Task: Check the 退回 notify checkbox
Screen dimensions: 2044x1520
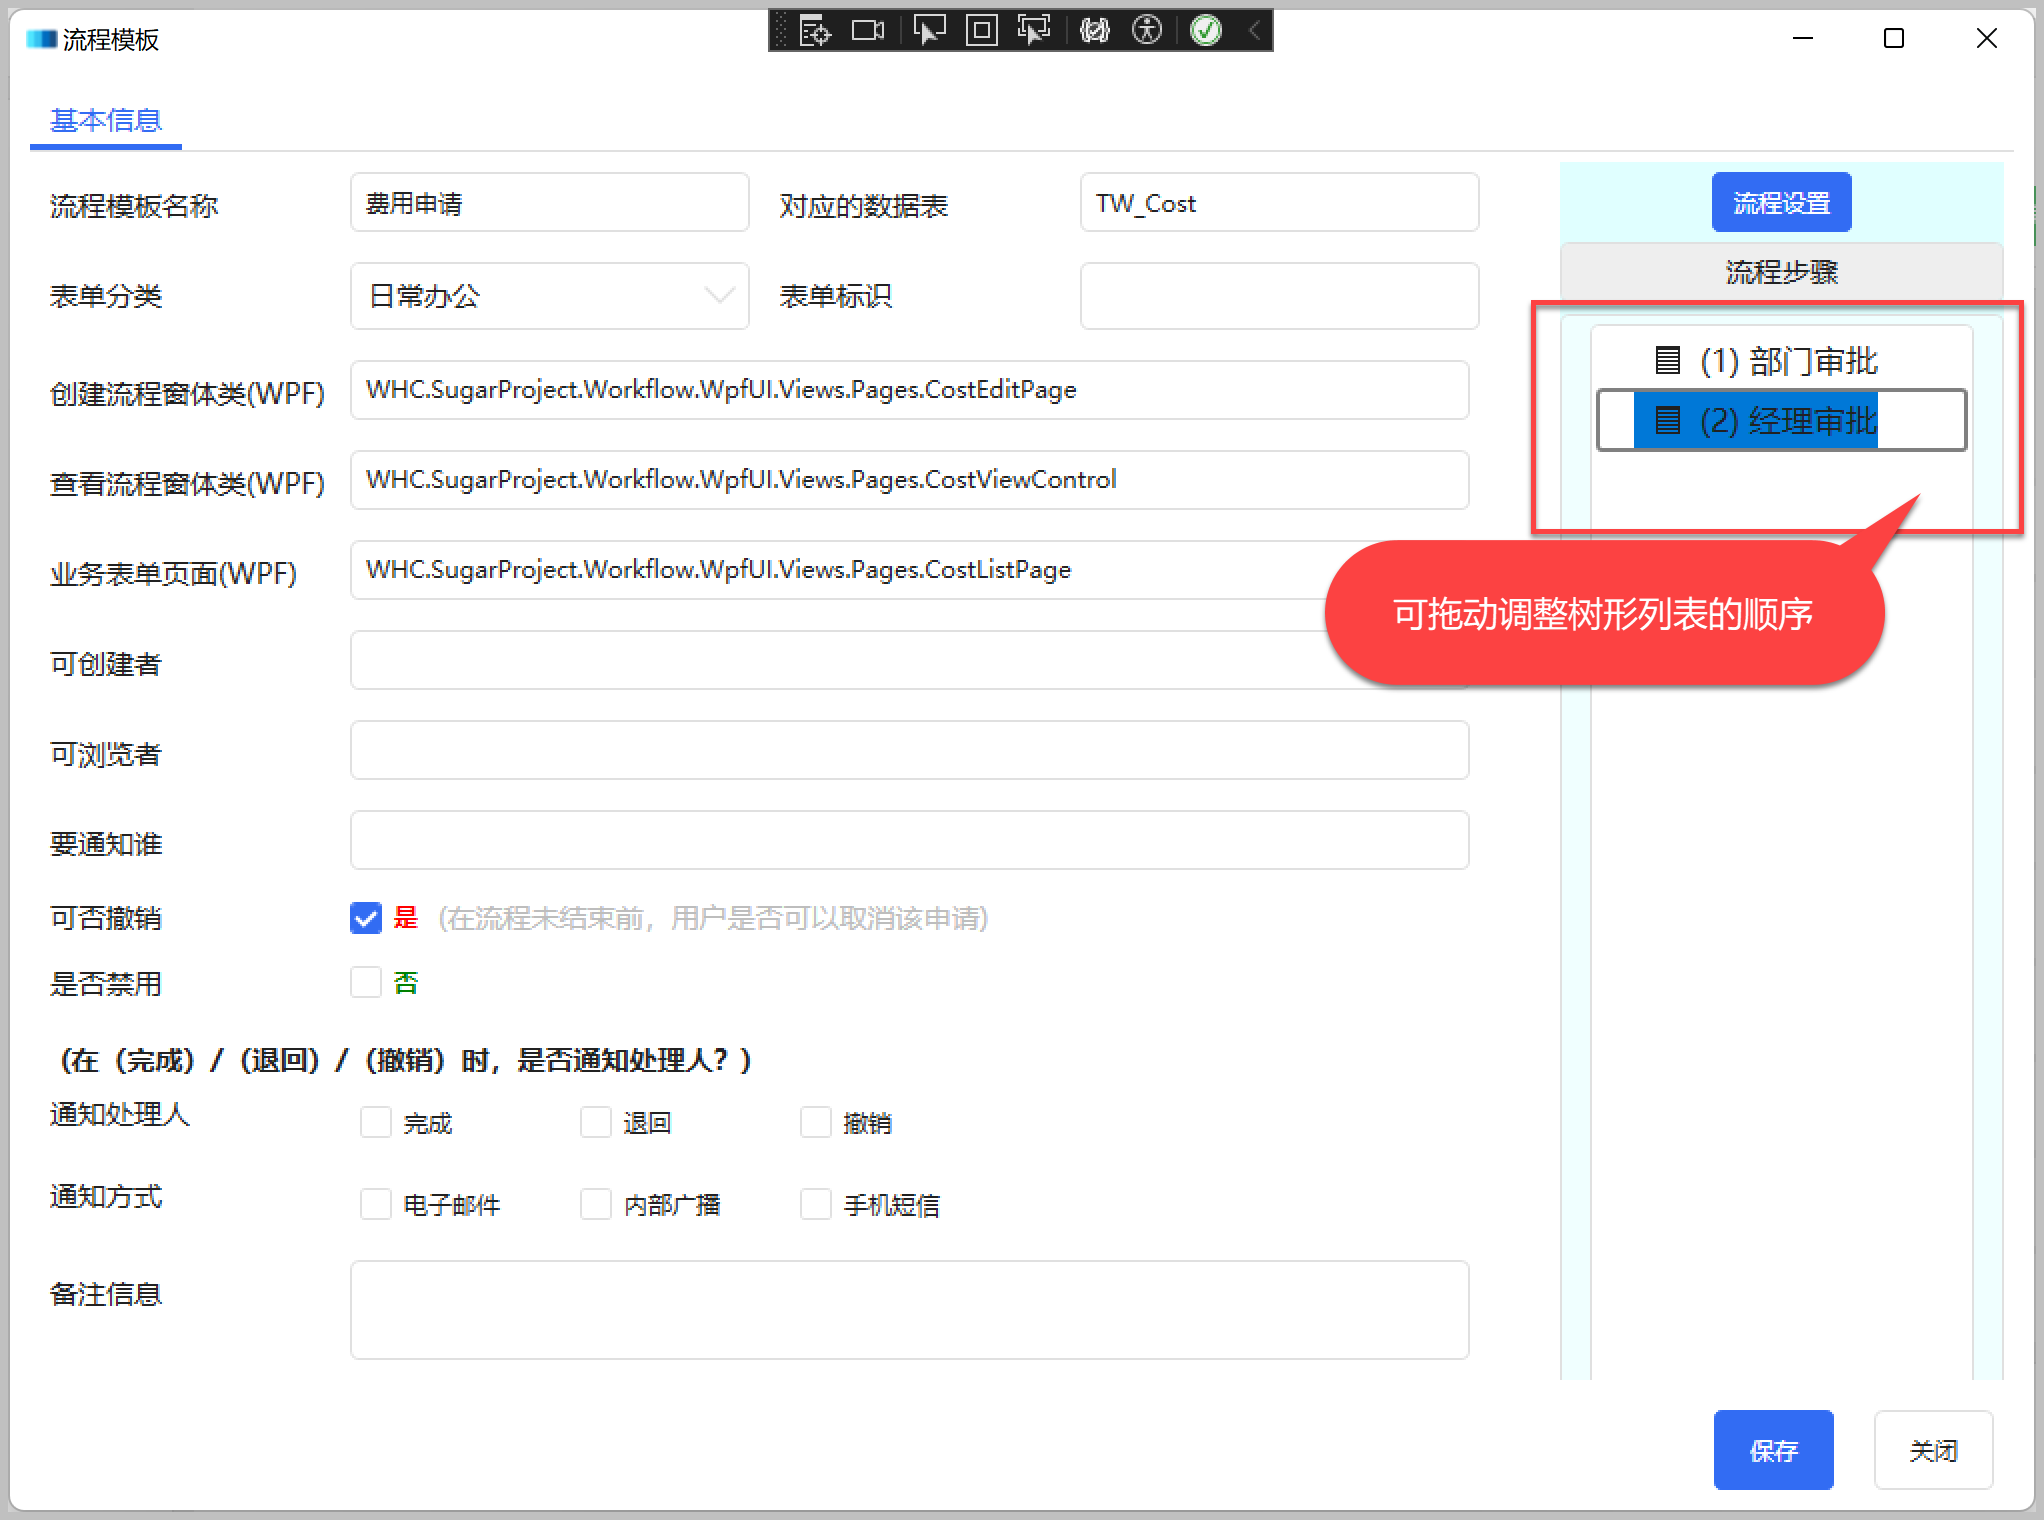Action: tap(596, 1122)
